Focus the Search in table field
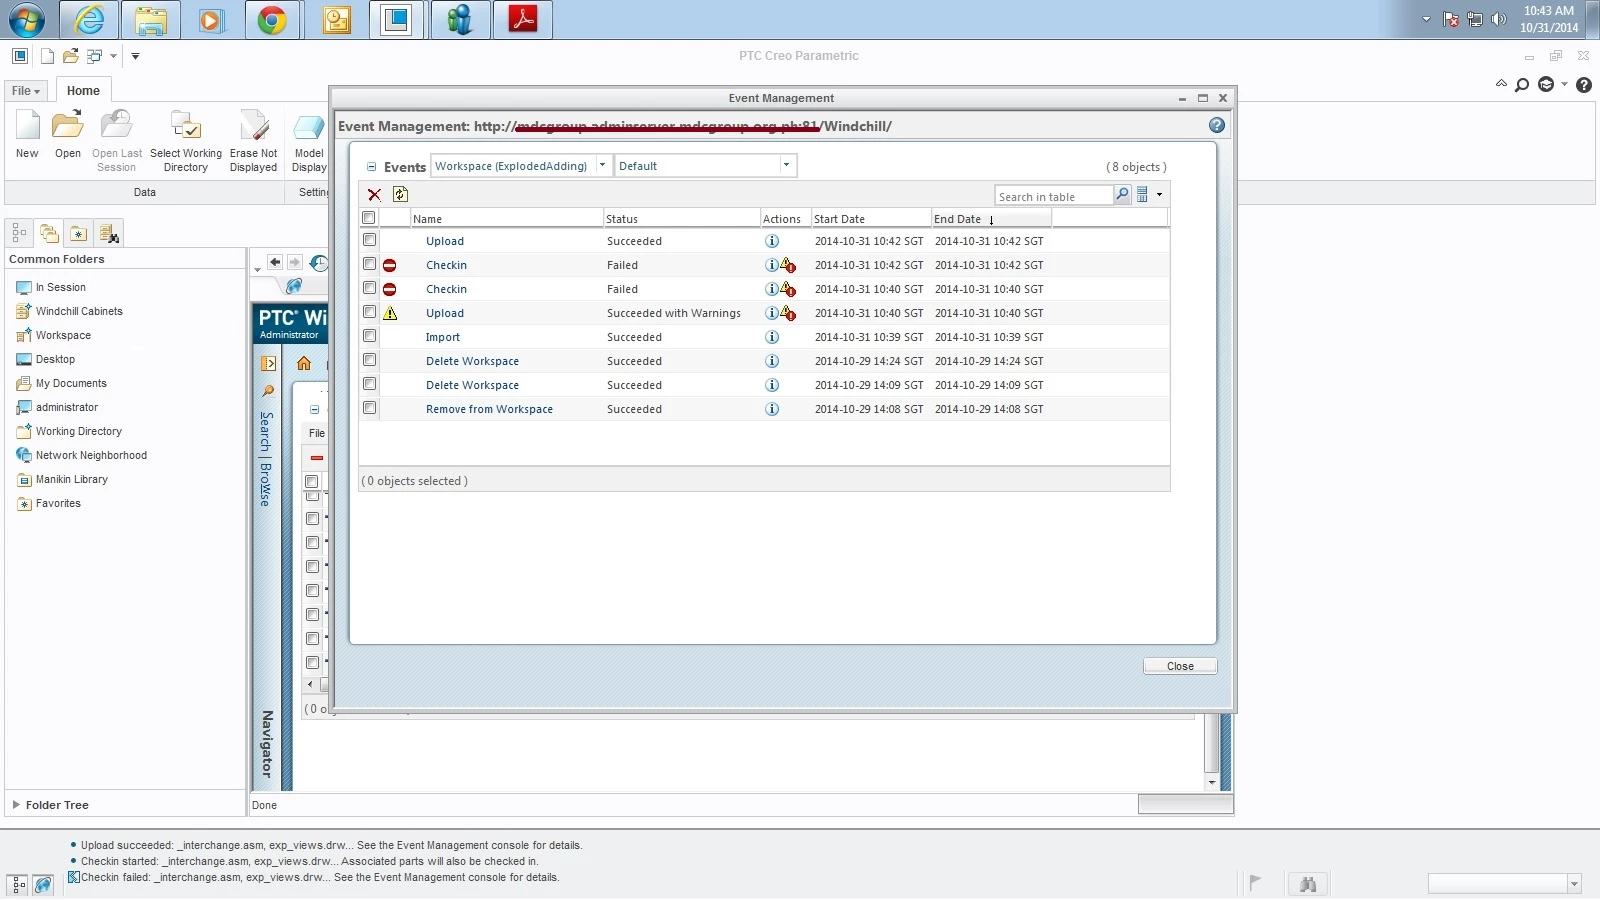This screenshot has height=900, width=1600. [x=1054, y=196]
